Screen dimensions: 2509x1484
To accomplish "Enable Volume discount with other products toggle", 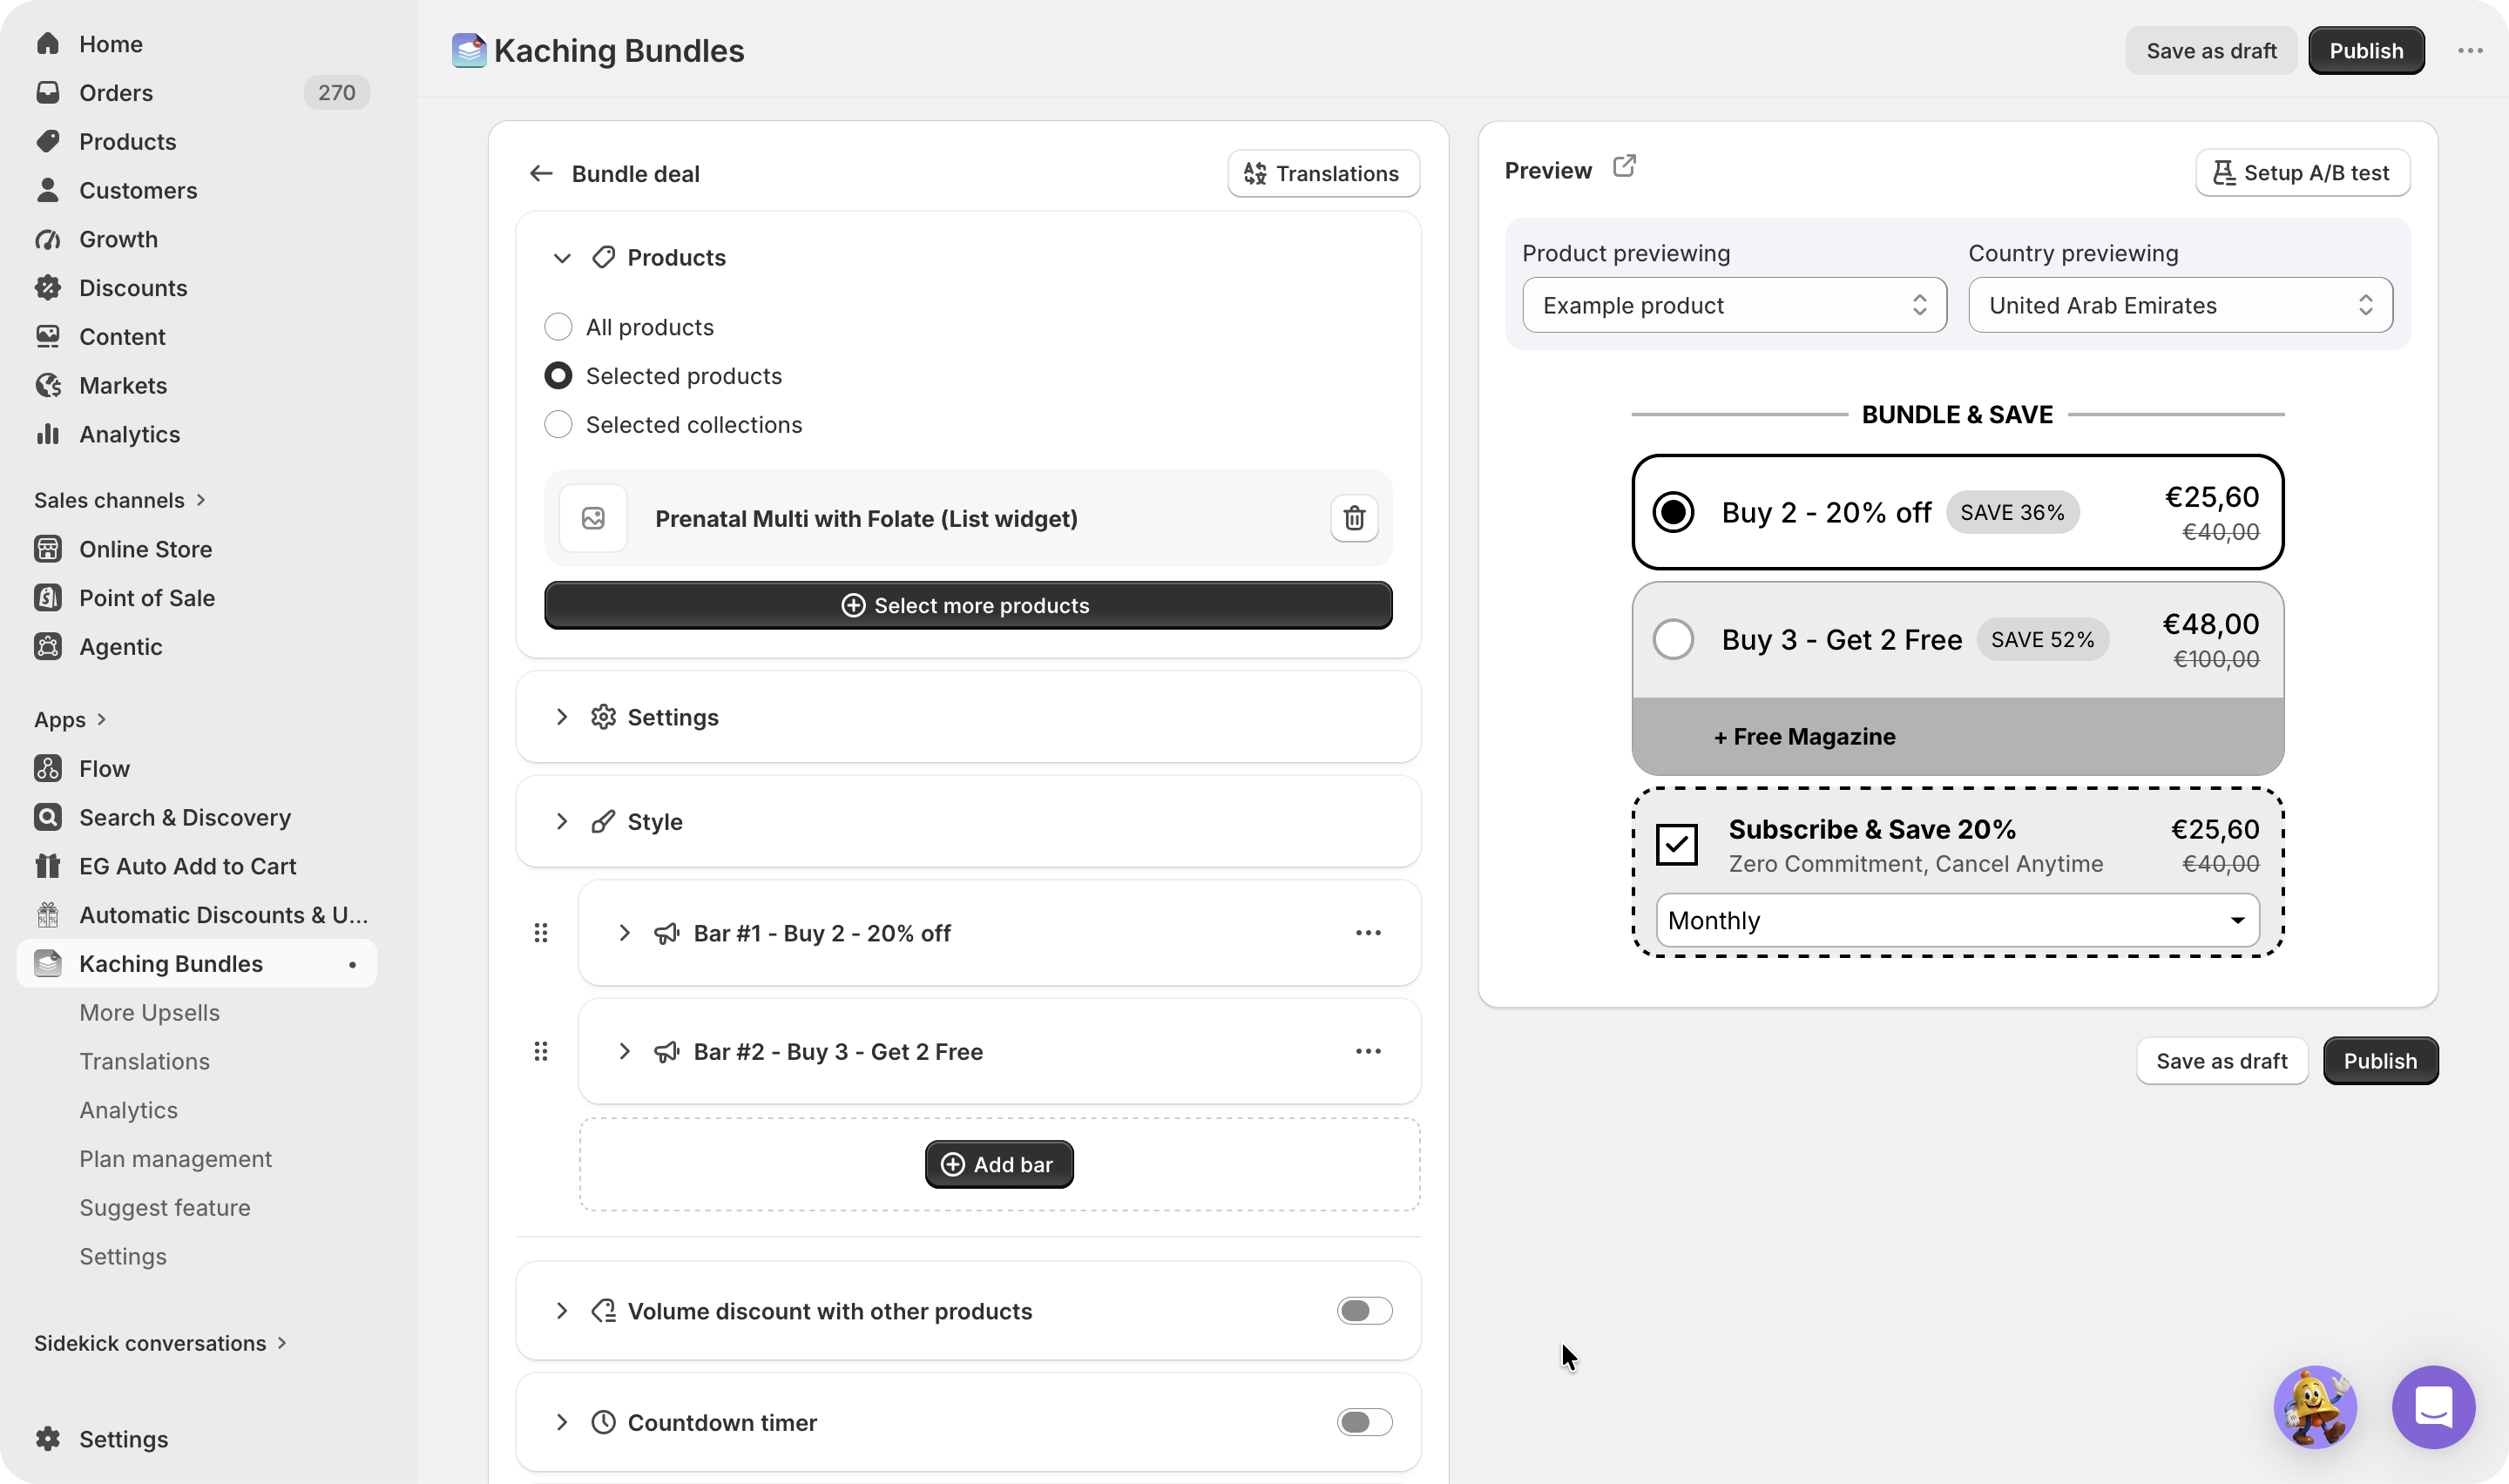I will pos(1364,1311).
